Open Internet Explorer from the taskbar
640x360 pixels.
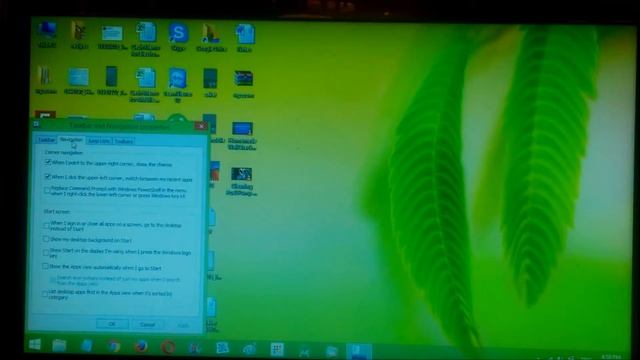249,349
